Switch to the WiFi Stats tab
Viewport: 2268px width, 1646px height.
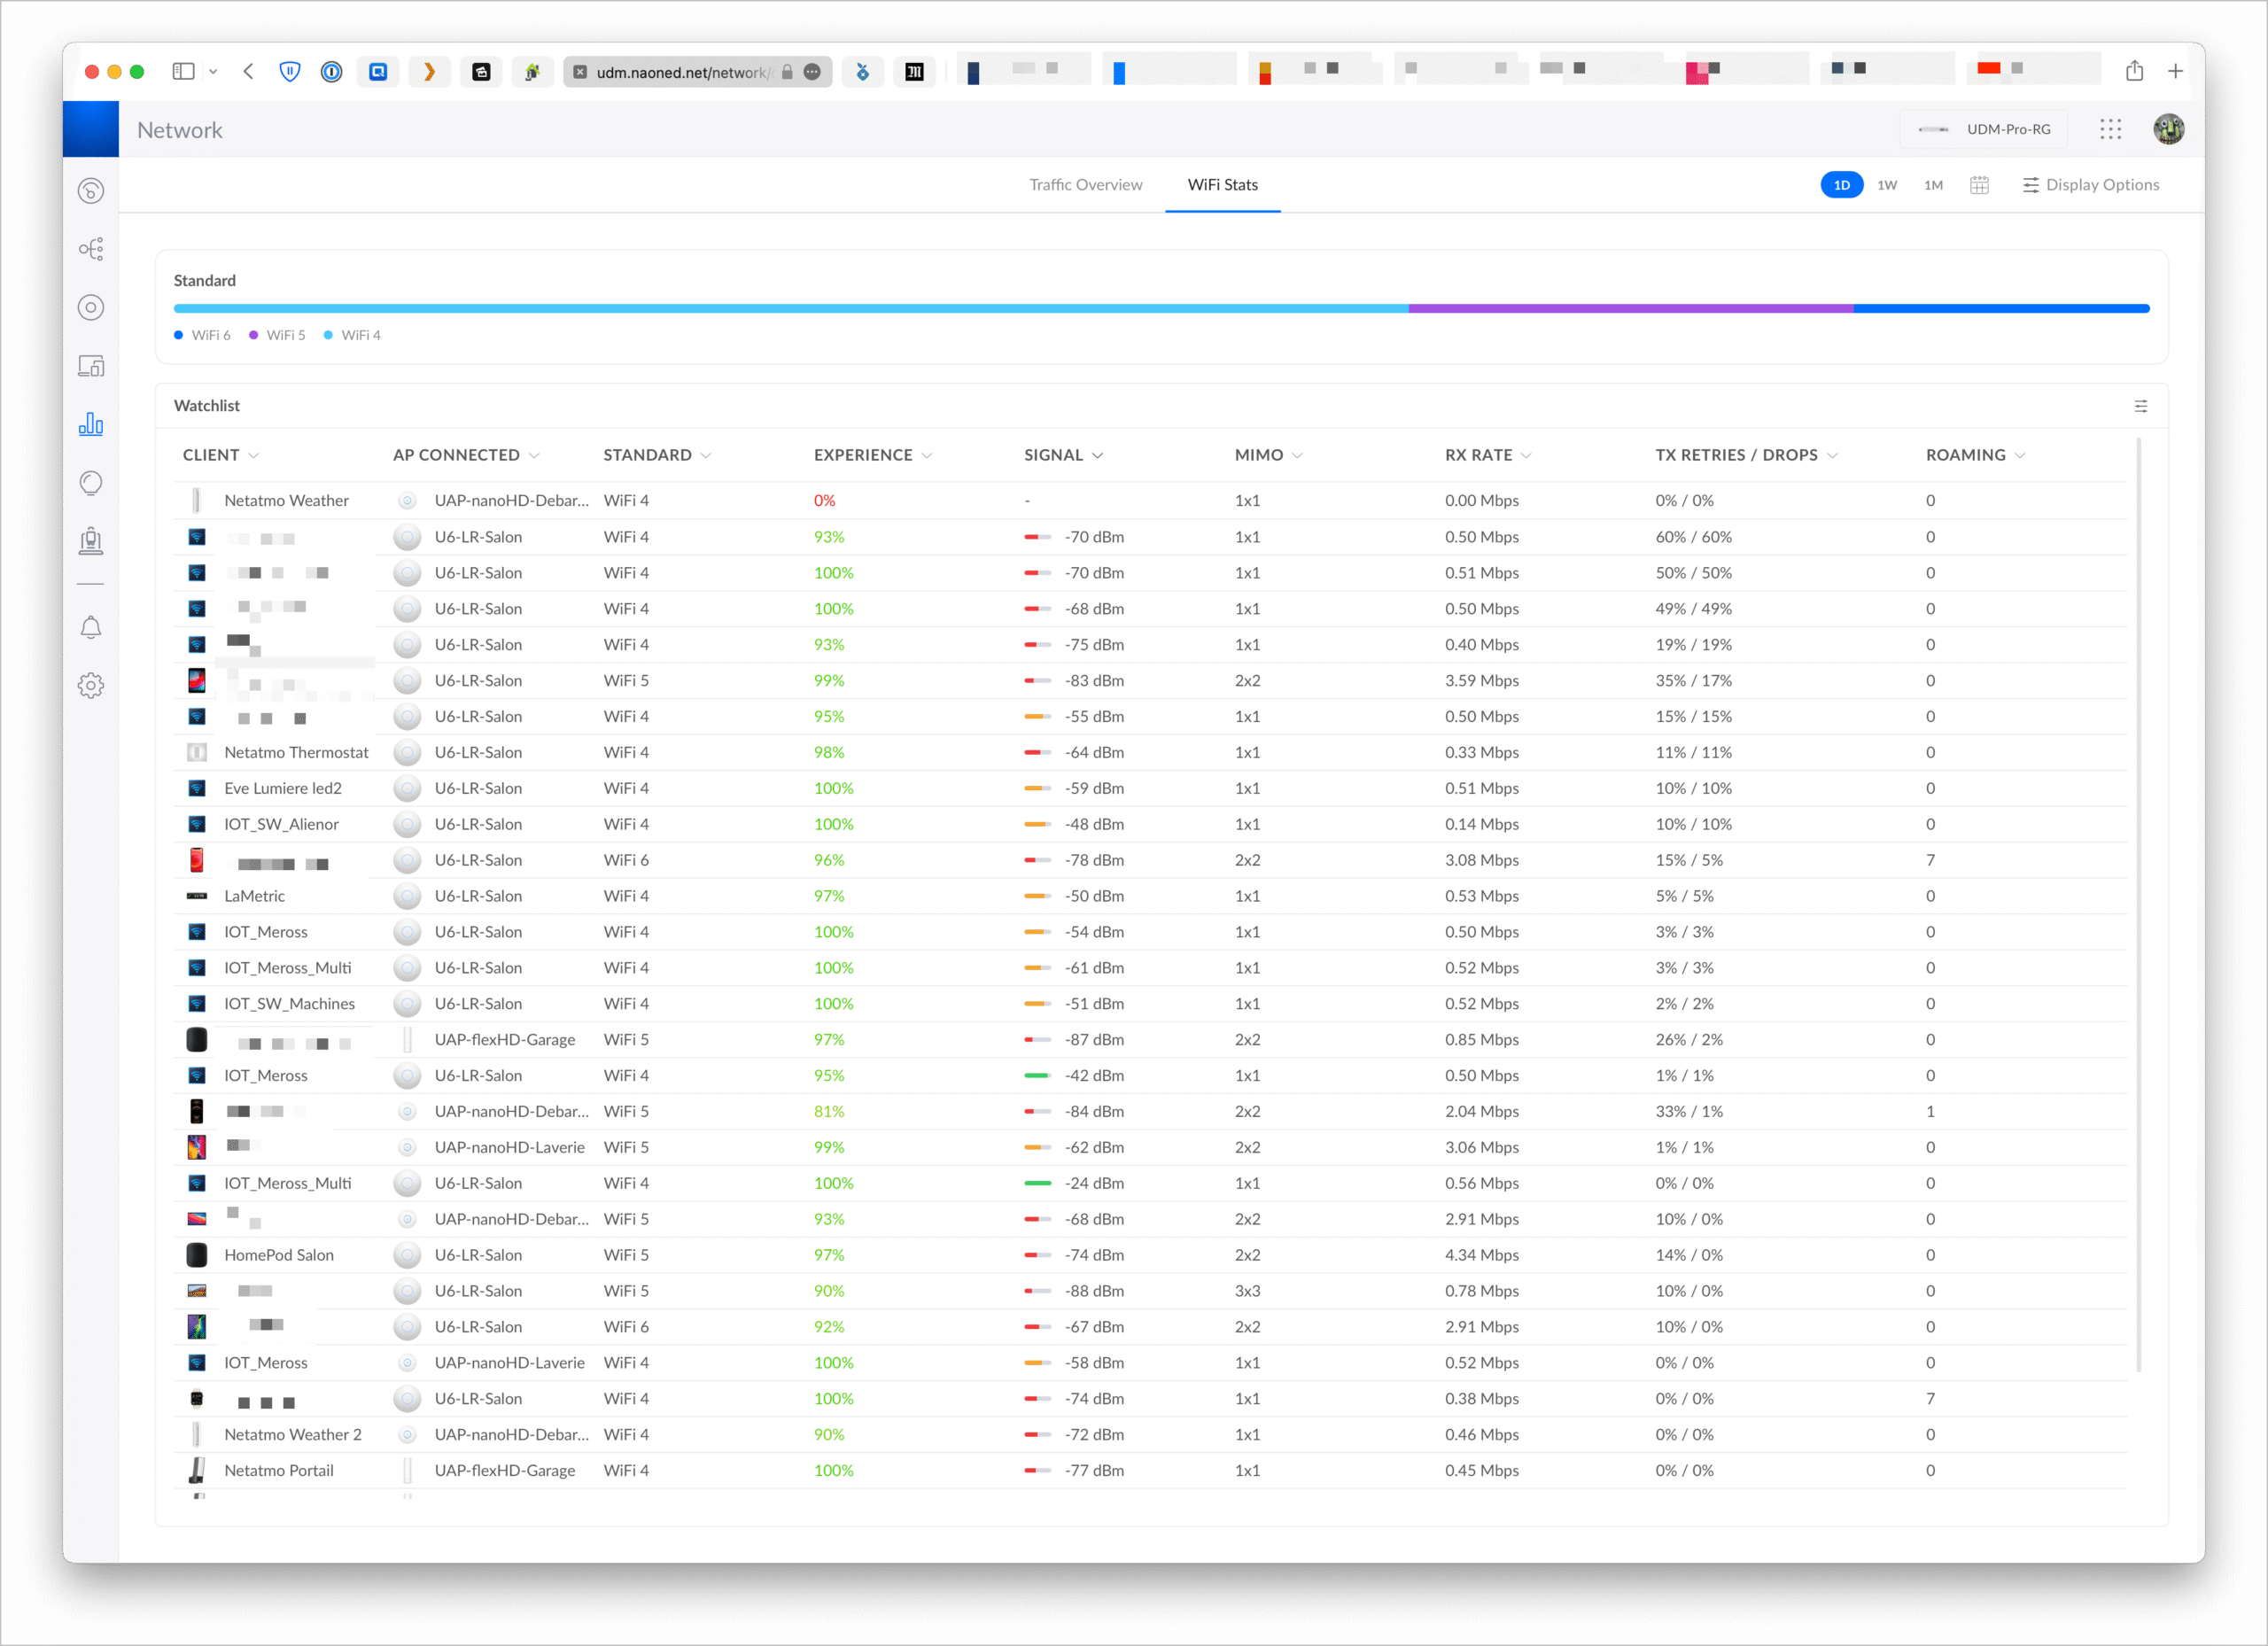point(1222,185)
